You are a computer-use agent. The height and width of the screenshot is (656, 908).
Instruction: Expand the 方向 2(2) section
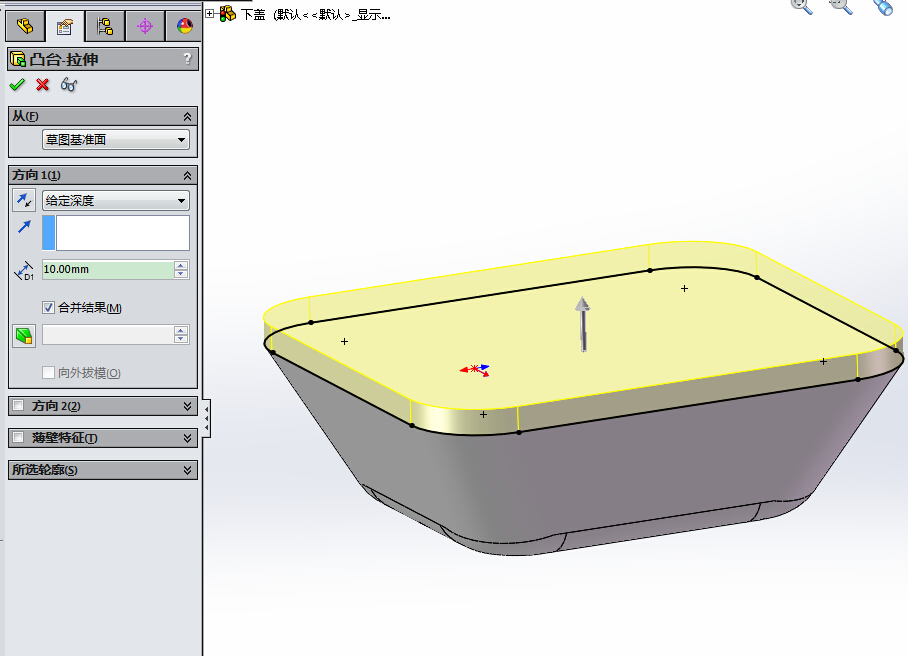pos(187,406)
